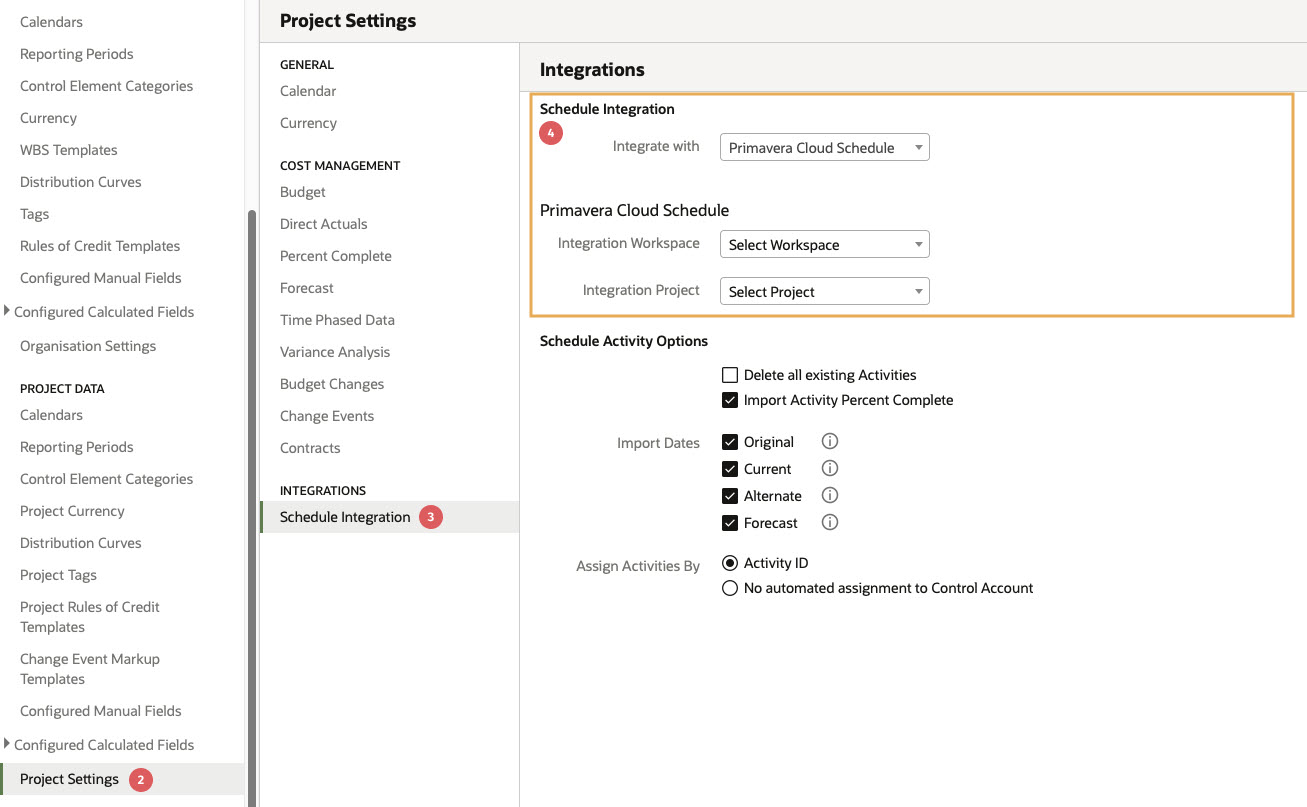1307x807 pixels.
Task: Uncheck the Alternate import date checkbox
Action: tap(730, 496)
